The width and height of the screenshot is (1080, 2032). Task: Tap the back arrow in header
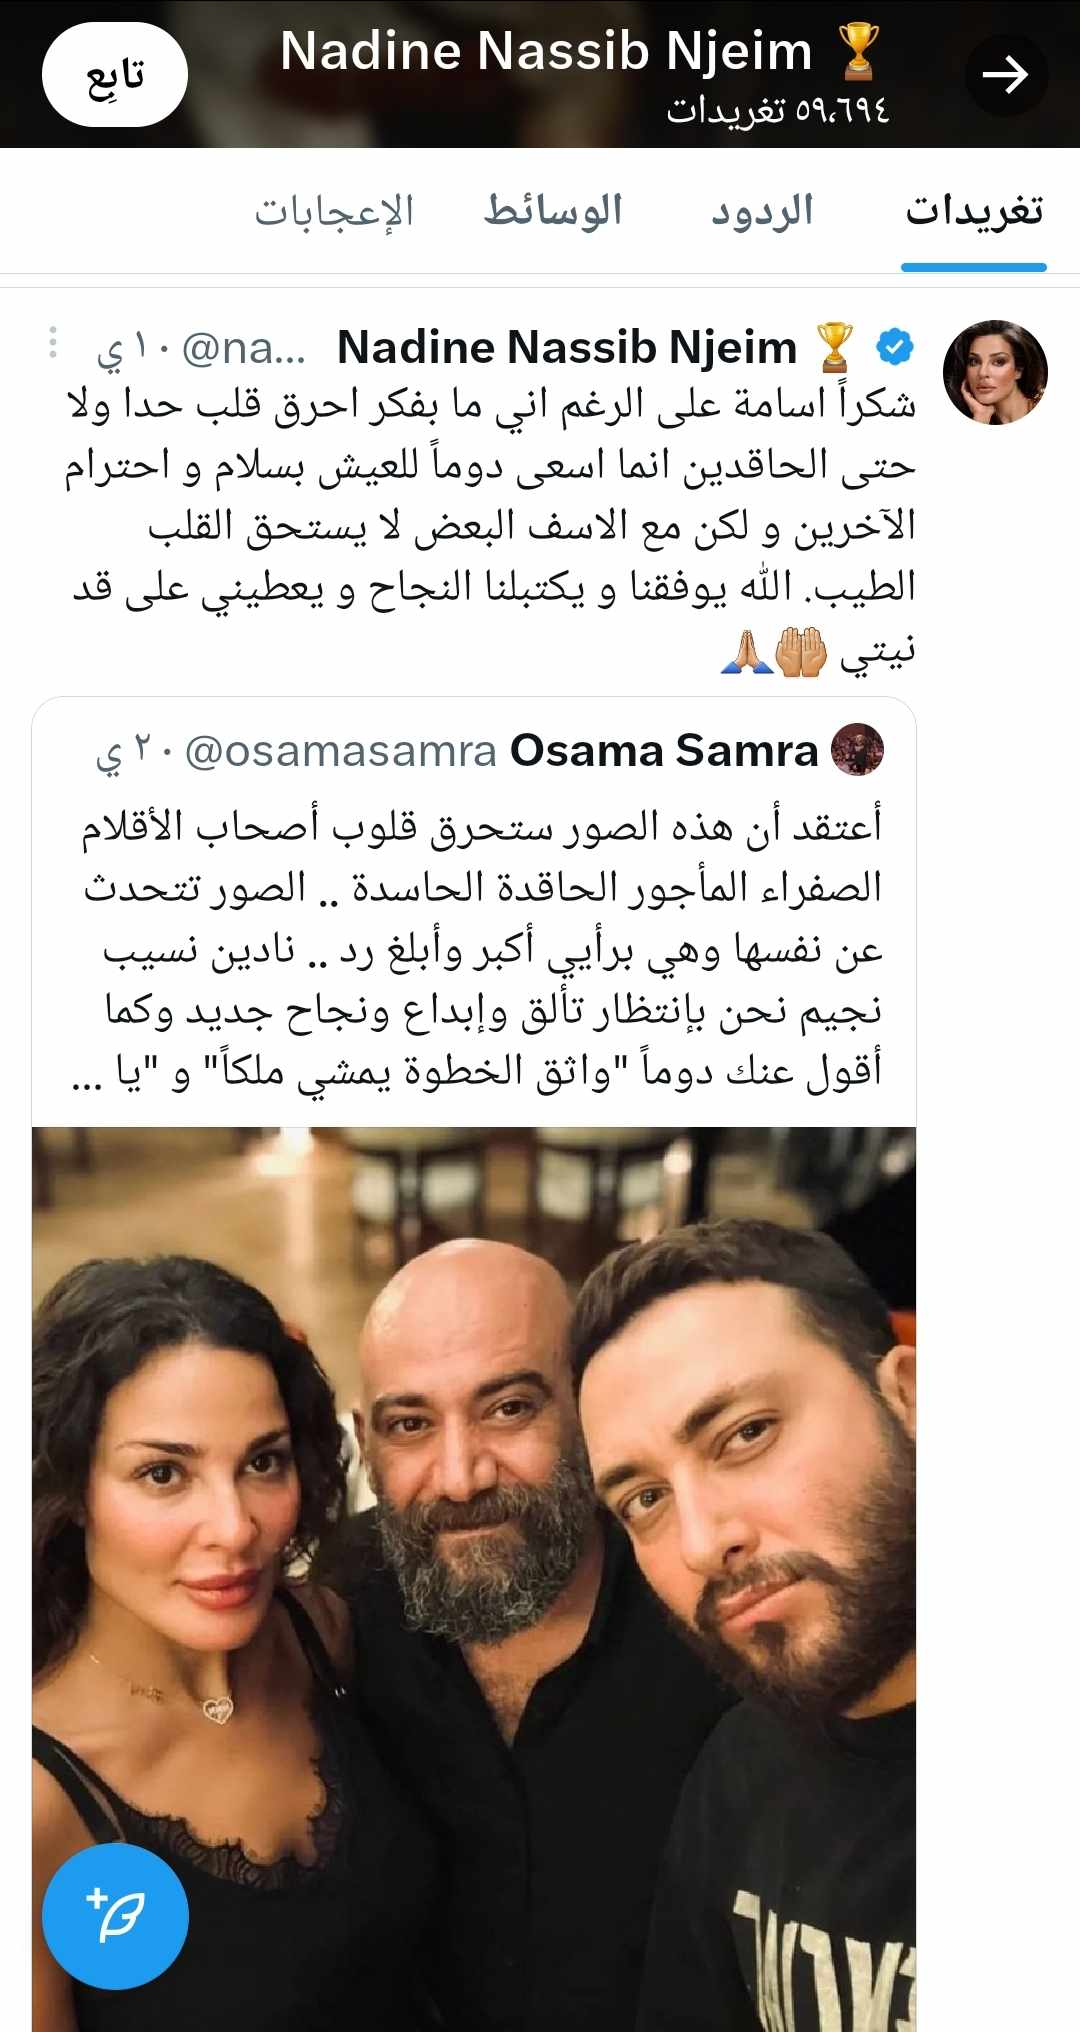coord(1005,74)
